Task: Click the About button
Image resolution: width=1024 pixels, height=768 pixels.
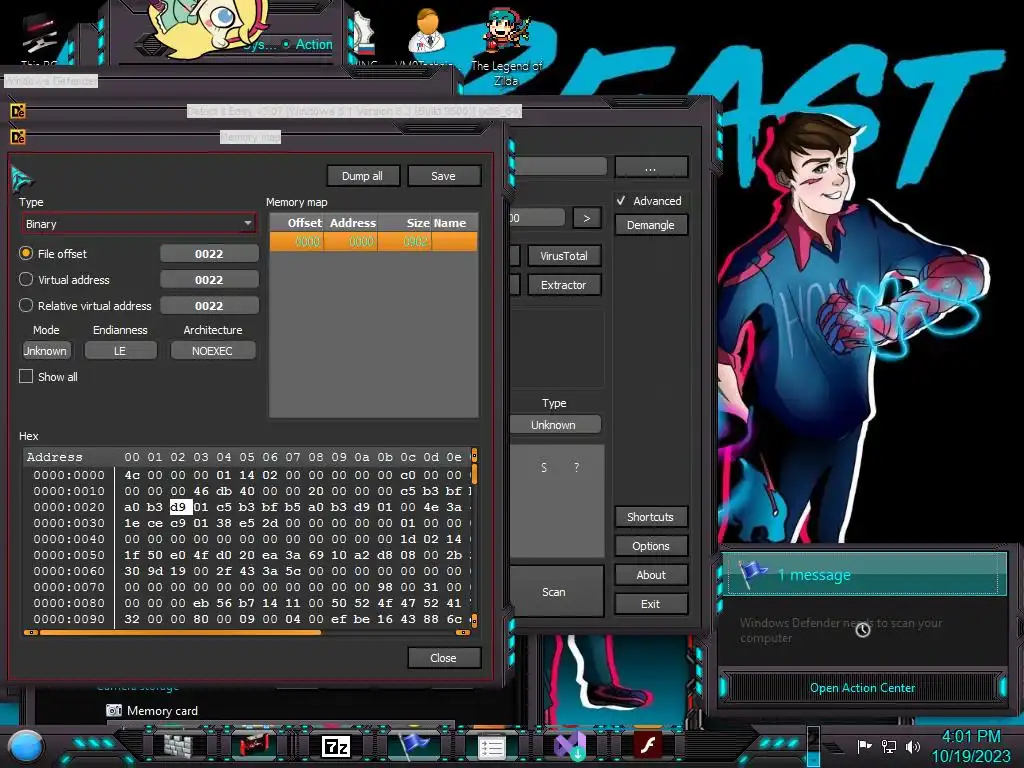Action: 650,575
